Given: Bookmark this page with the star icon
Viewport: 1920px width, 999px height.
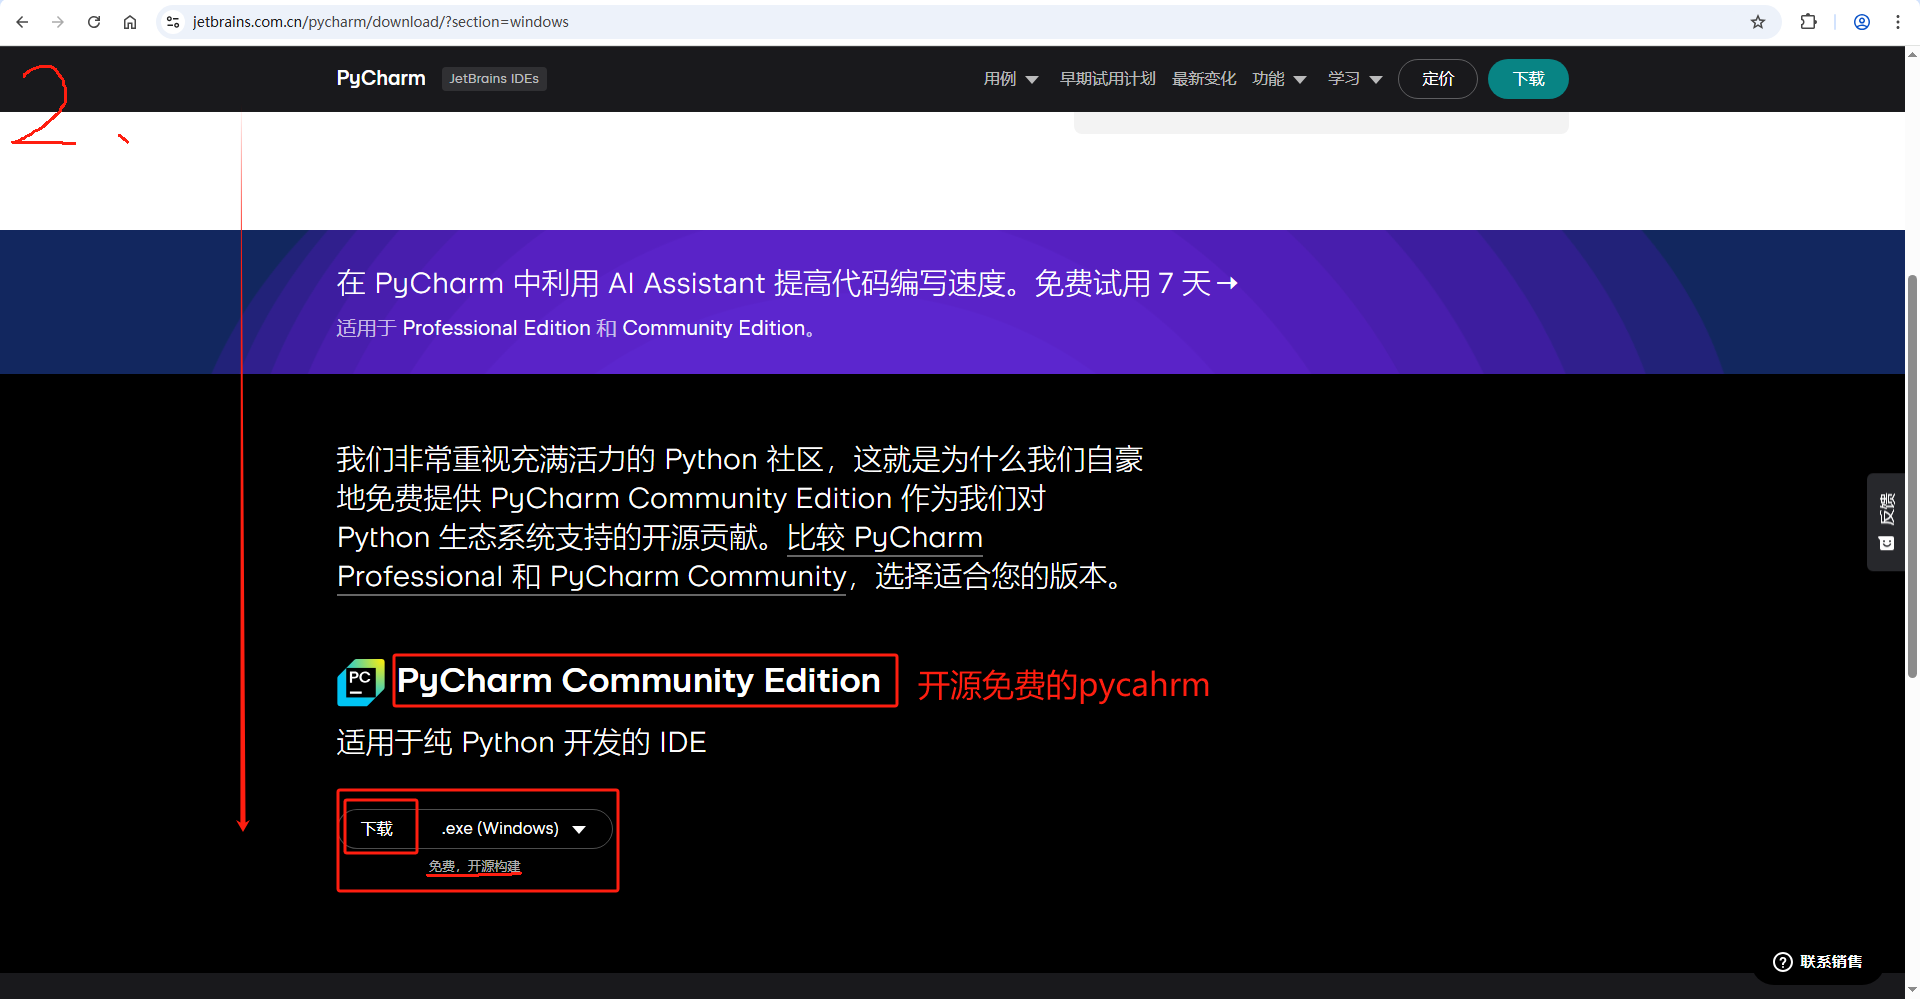Looking at the screenshot, I should pos(1758,22).
